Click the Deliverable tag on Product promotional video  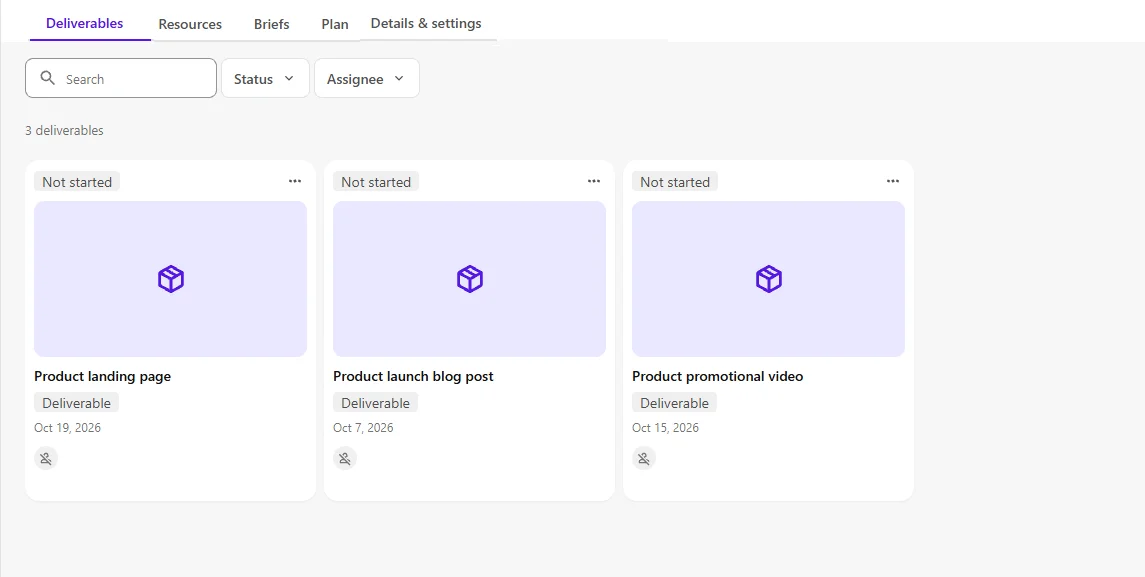(675, 402)
